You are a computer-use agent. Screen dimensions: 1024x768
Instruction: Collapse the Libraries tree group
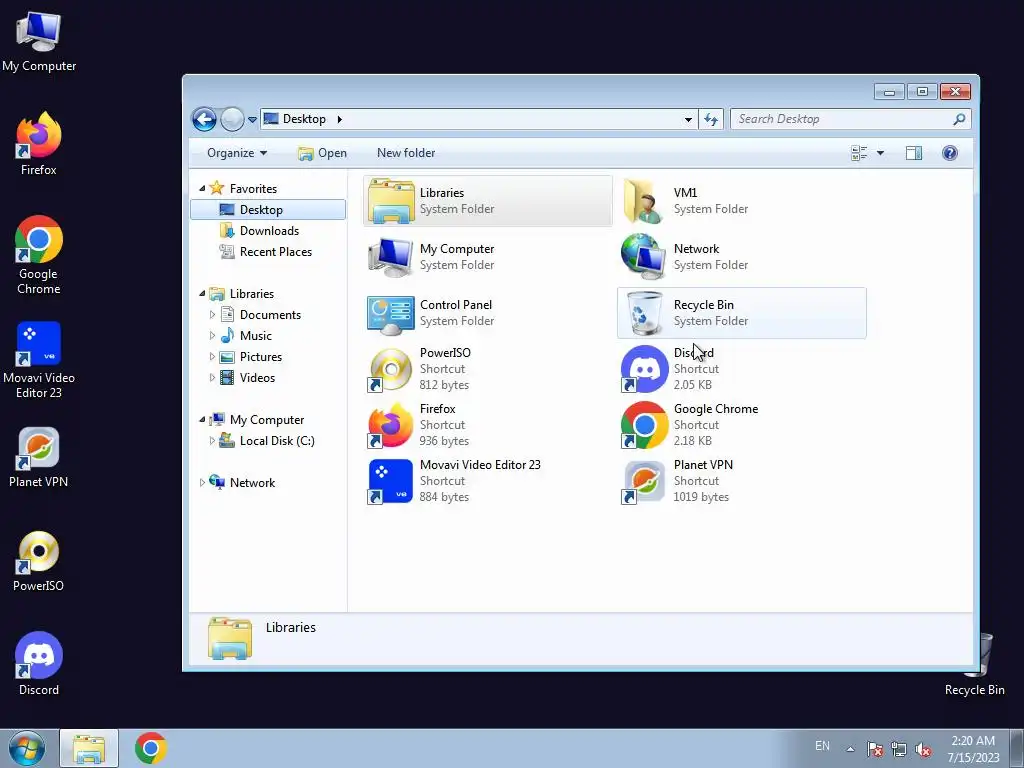click(x=202, y=294)
